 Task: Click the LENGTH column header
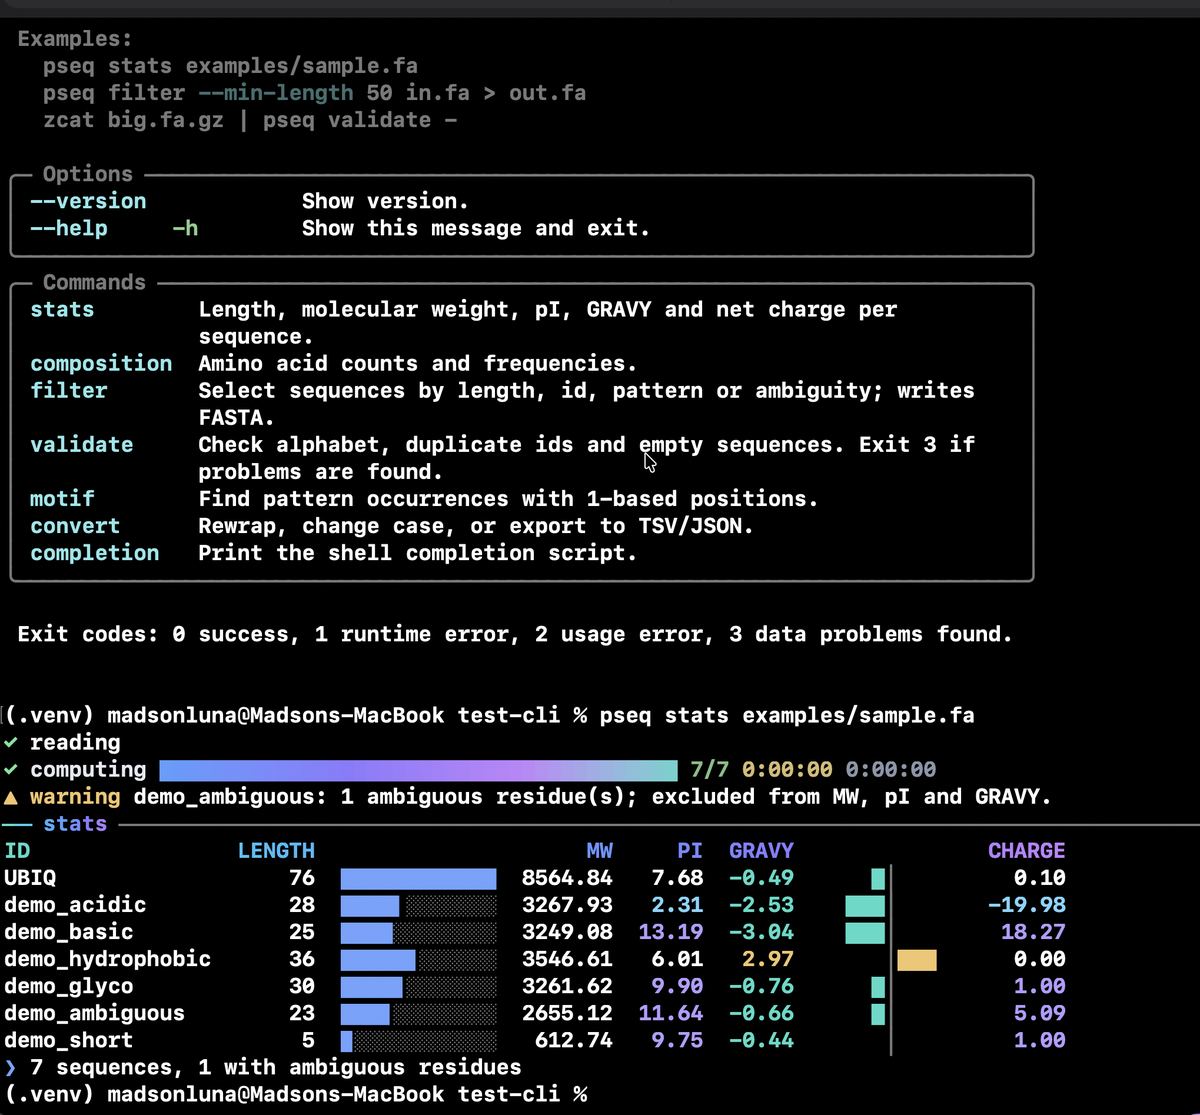pos(276,851)
